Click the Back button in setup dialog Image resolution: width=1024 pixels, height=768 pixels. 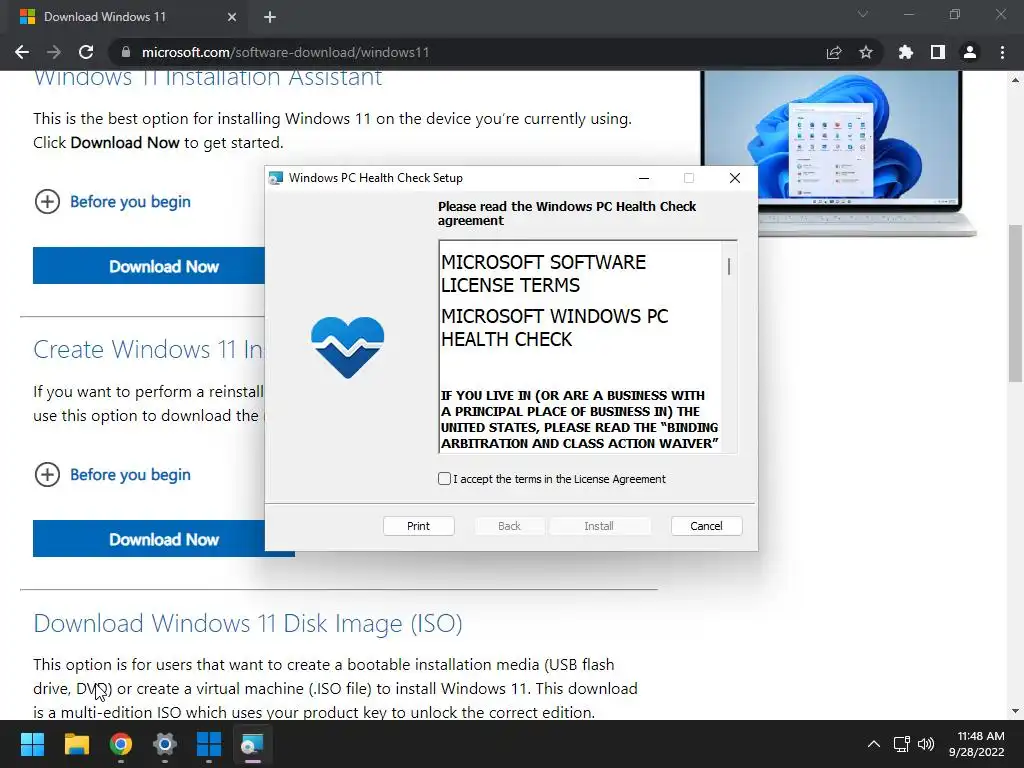click(509, 526)
